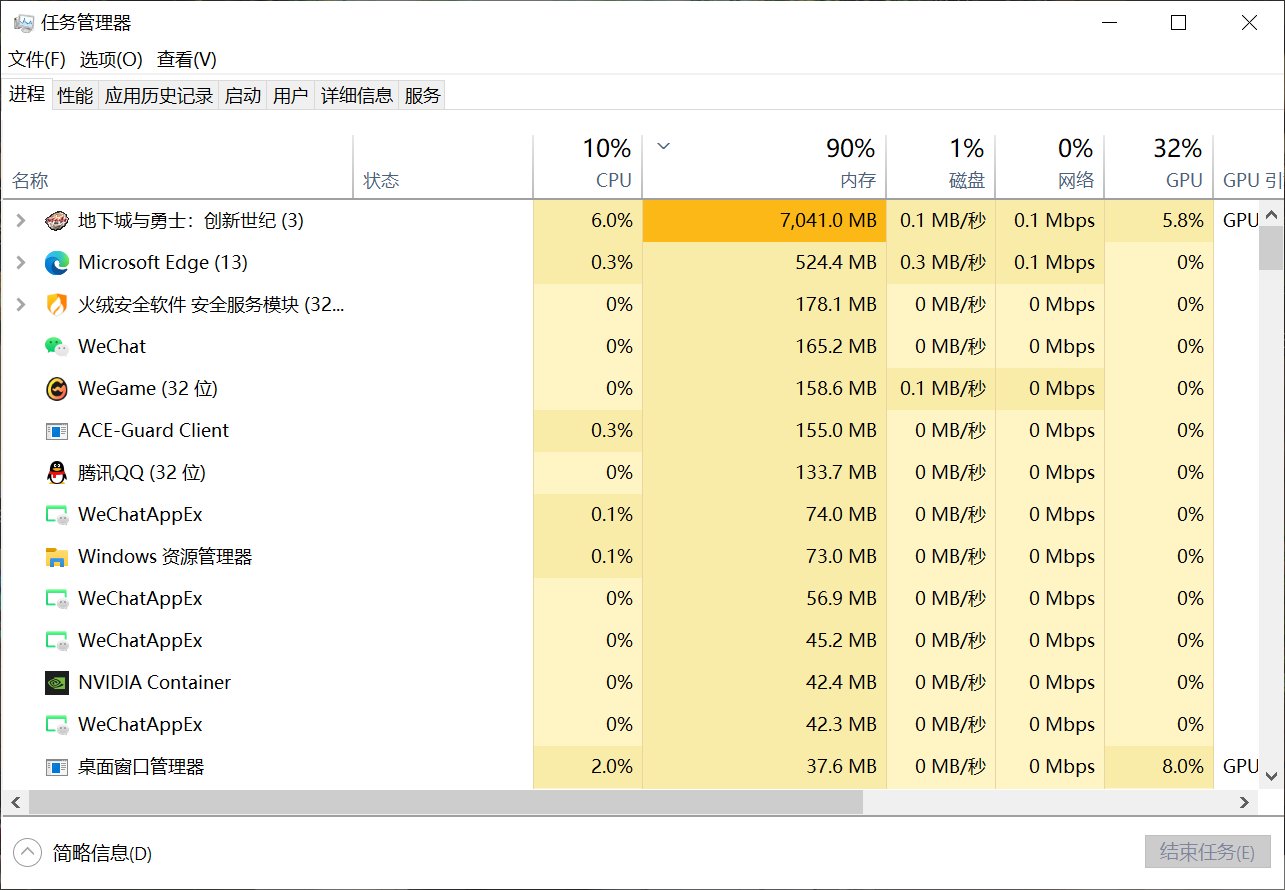Sort by the 状态 column header

[443, 166]
